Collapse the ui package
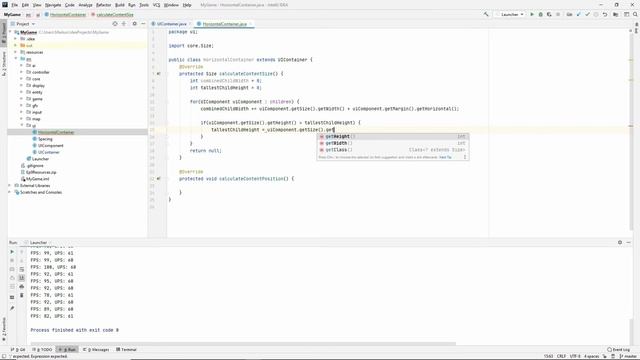This screenshot has height=360, width=640. (x=22, y=125)
